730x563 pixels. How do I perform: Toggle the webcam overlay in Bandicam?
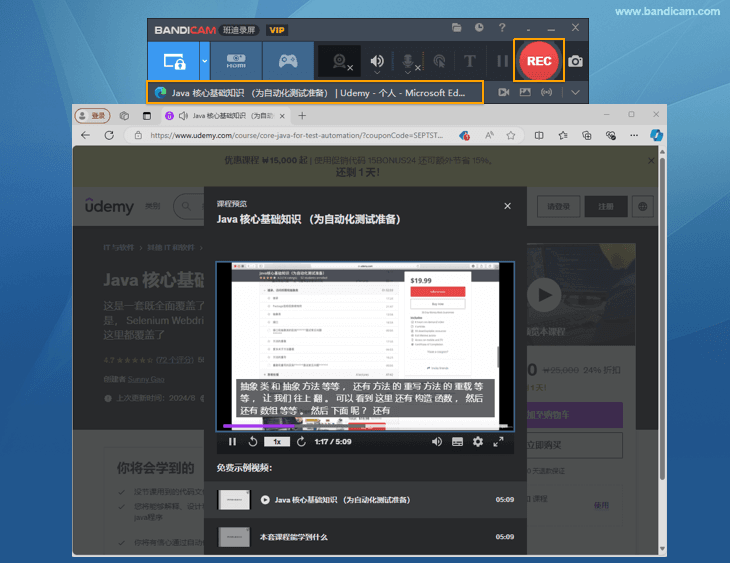(x=339, y=61)
